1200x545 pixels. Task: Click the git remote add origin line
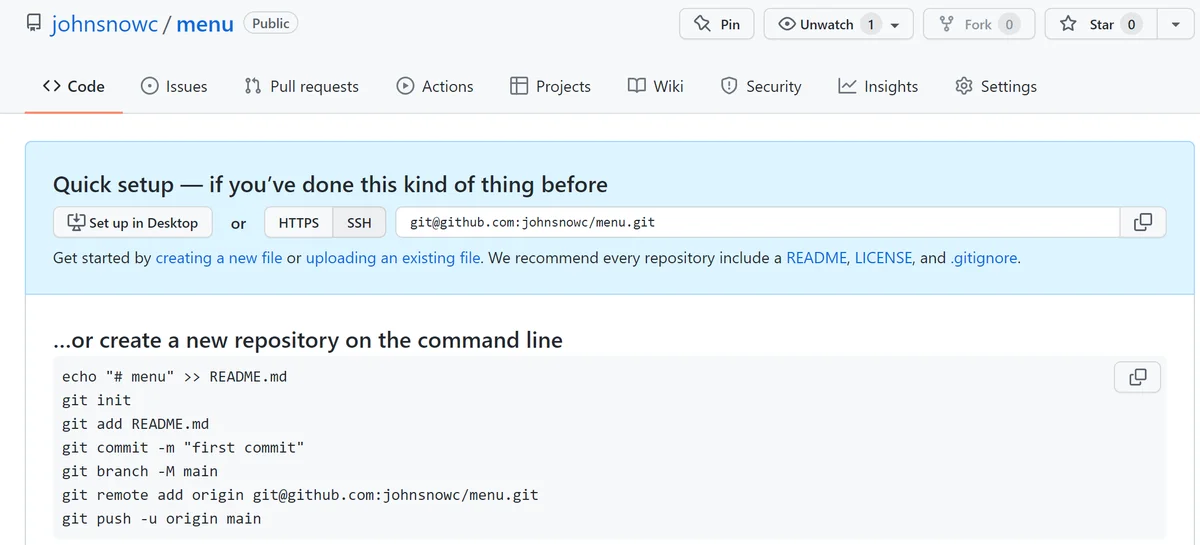300,495
